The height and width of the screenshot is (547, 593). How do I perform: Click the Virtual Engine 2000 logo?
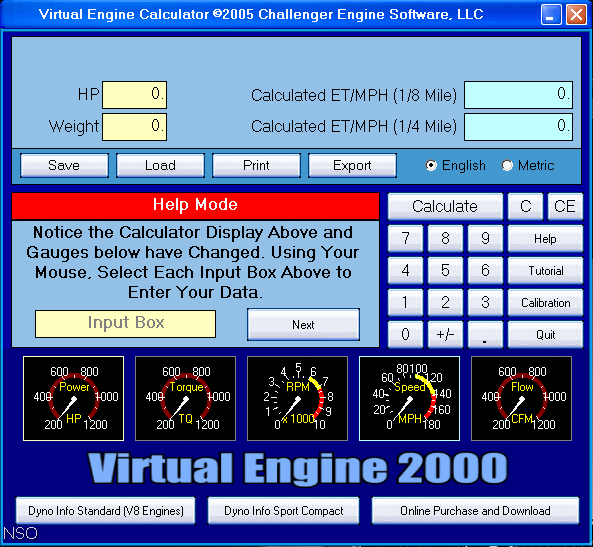[297, 468]
